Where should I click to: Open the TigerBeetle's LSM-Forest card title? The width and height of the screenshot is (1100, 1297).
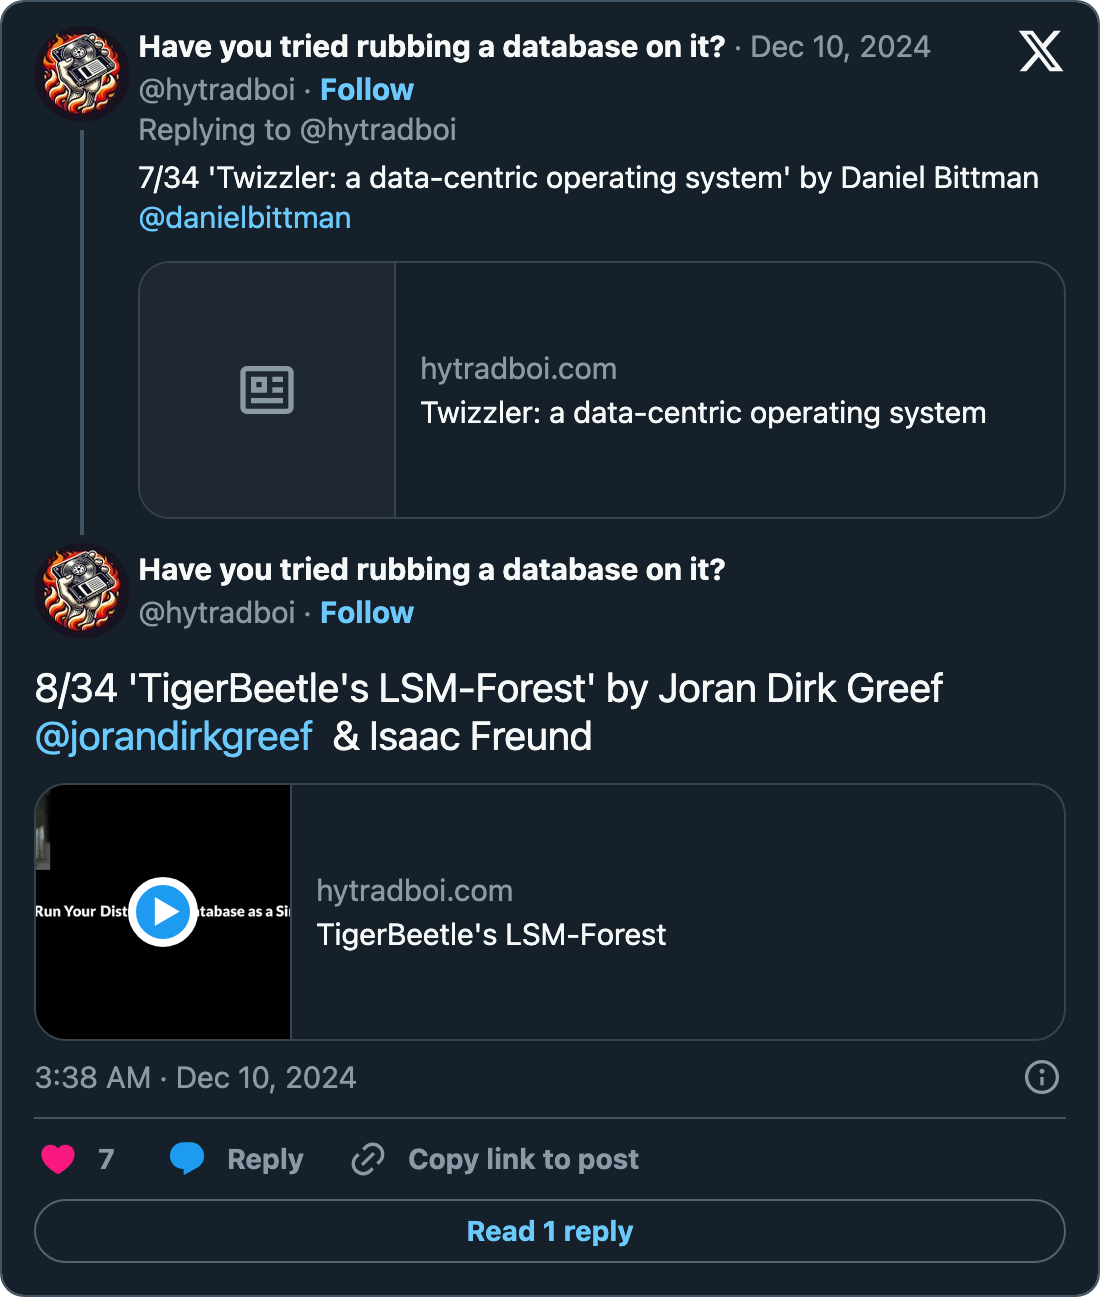491,935
